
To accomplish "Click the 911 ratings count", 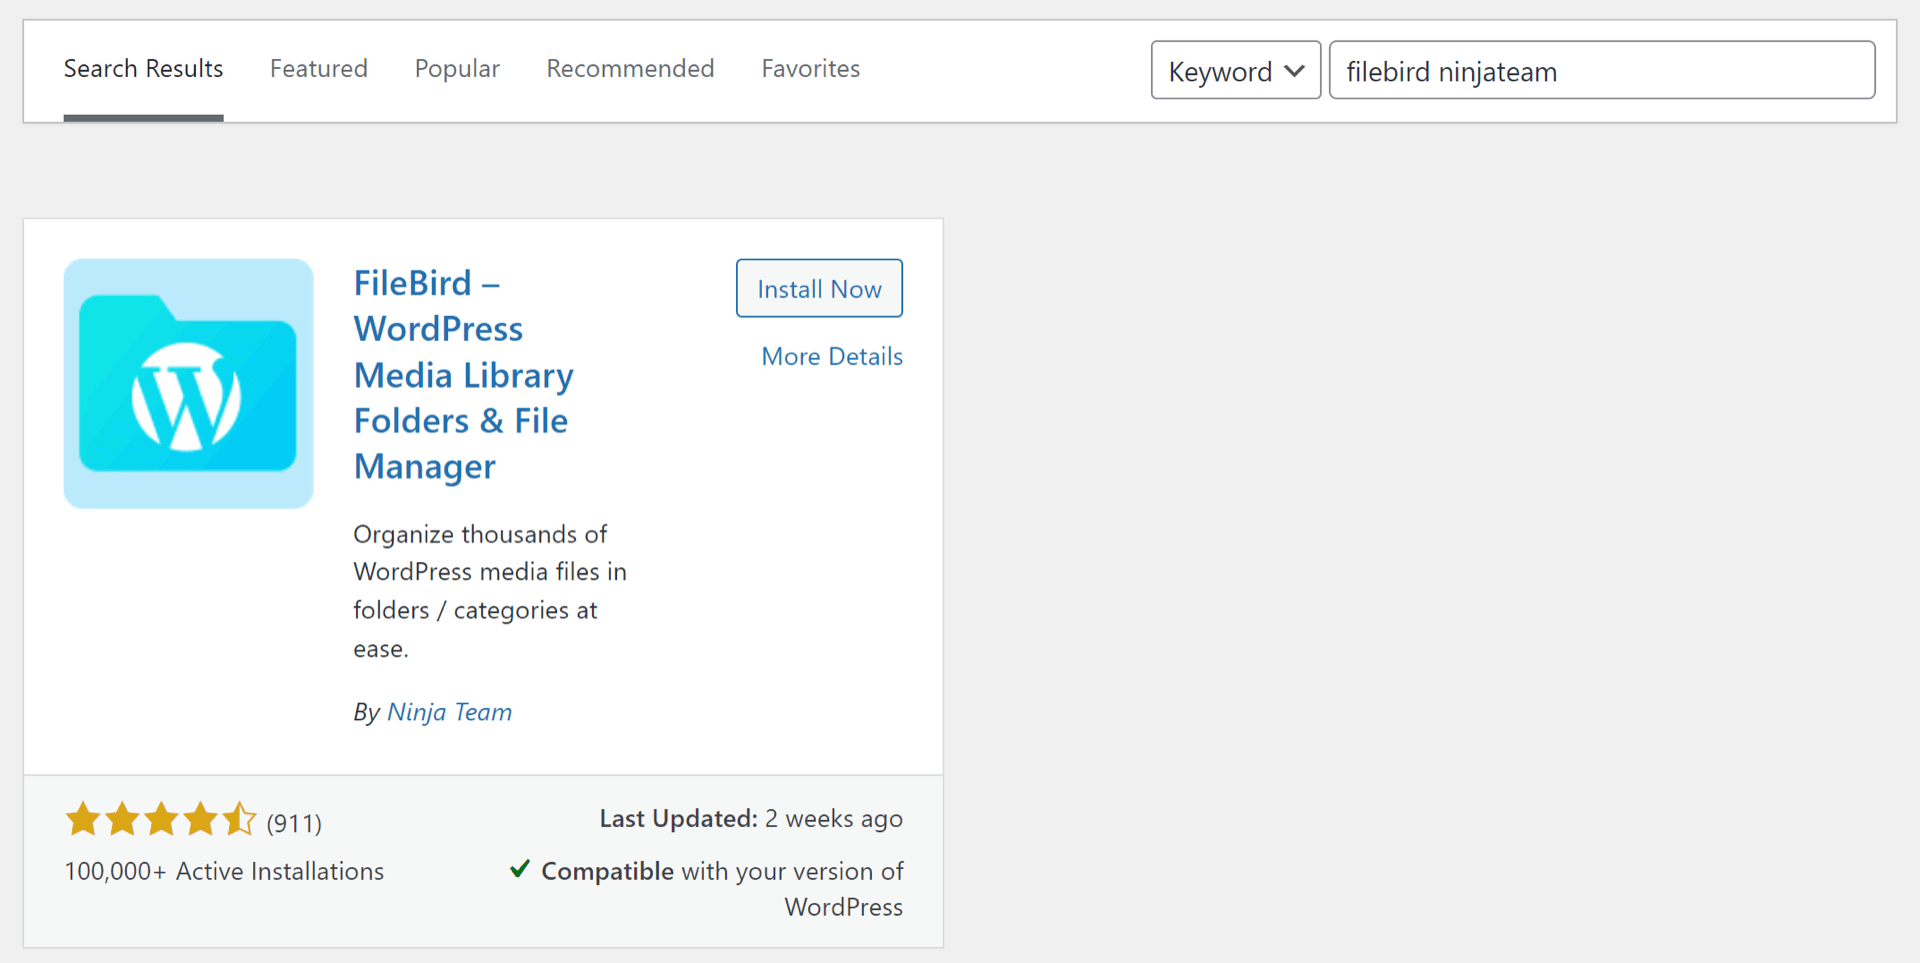I will [294, 823].
